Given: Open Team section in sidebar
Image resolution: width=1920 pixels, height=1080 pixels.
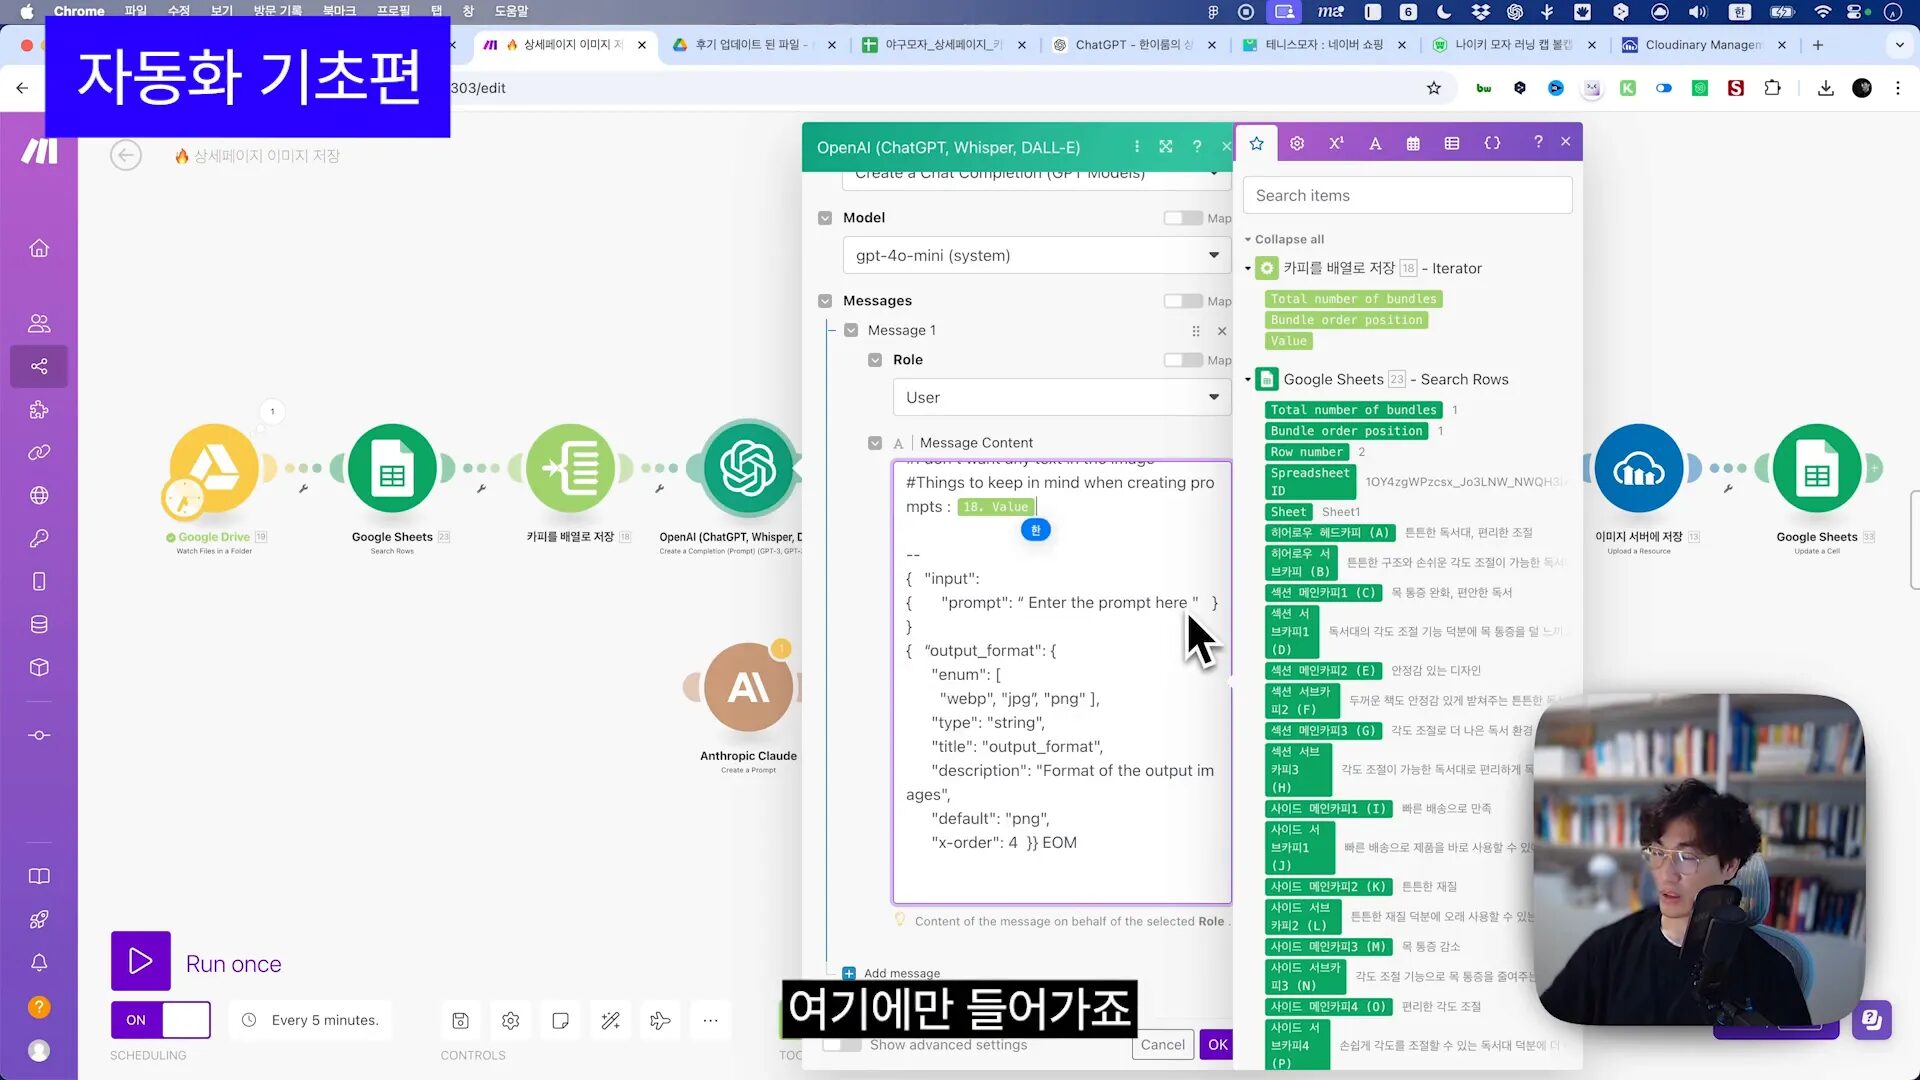Looking at the screenshot, I should tap(39, 323).
